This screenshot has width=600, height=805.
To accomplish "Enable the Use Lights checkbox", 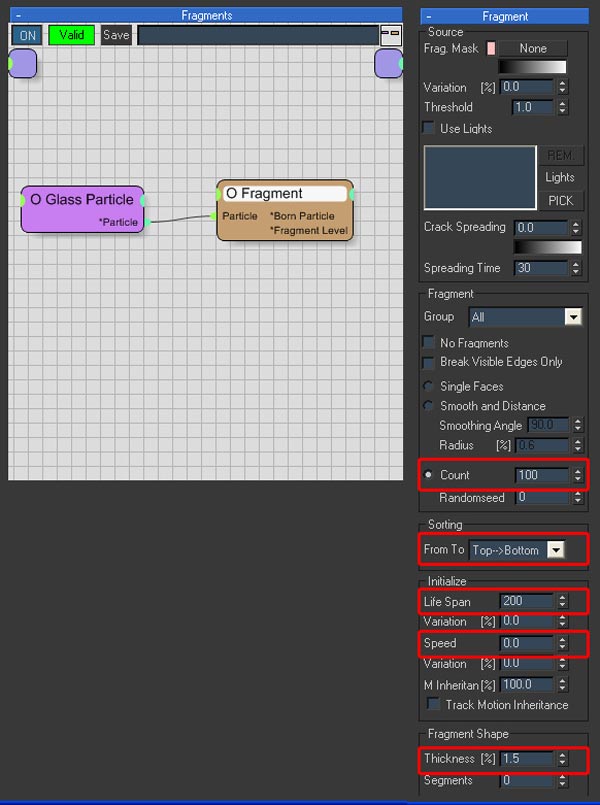I will click(x=429, y=128).
